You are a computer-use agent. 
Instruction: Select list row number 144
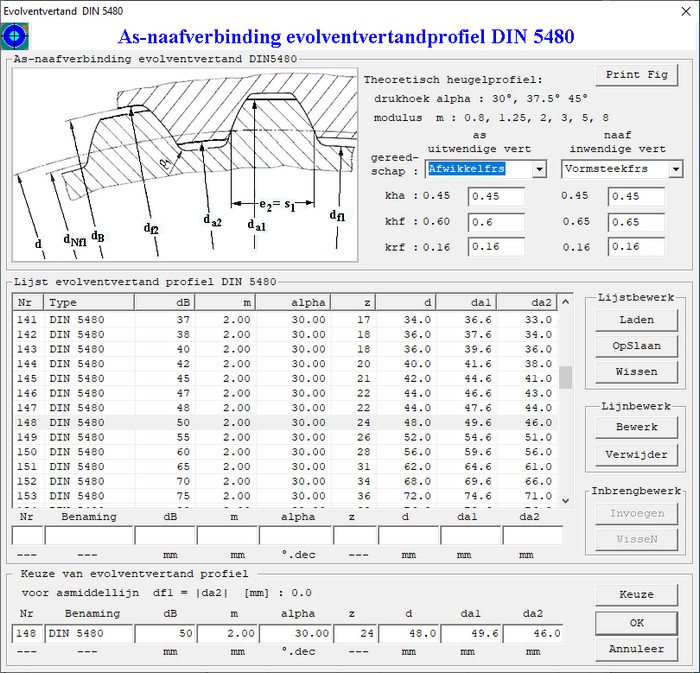(285, 364)
